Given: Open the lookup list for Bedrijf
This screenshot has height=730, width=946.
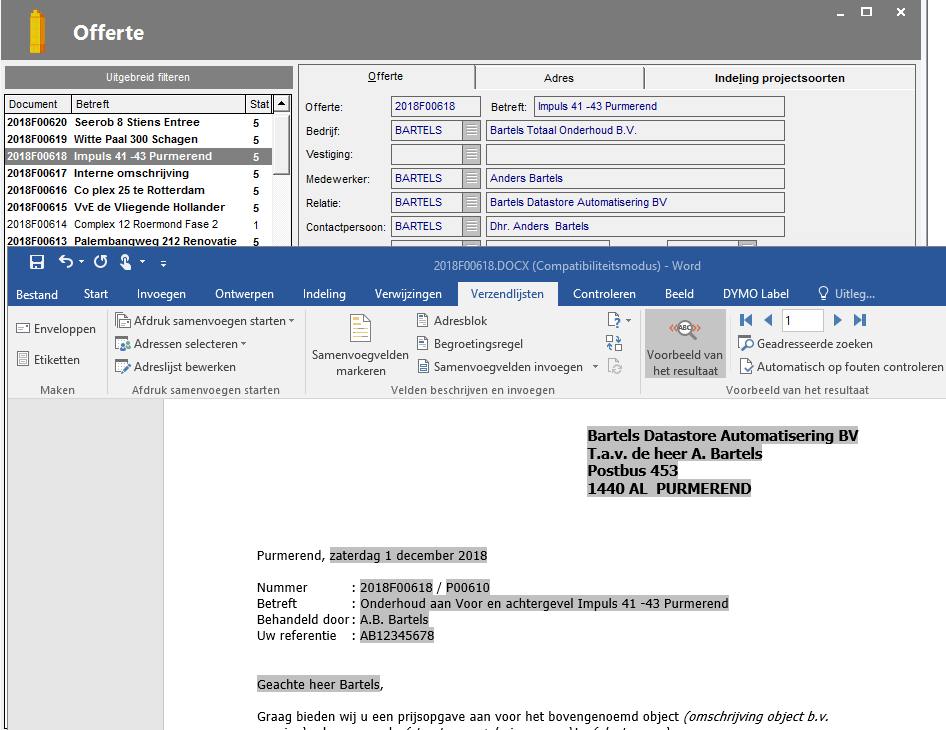Looking at the screenshot, I should tap(472, 130).
